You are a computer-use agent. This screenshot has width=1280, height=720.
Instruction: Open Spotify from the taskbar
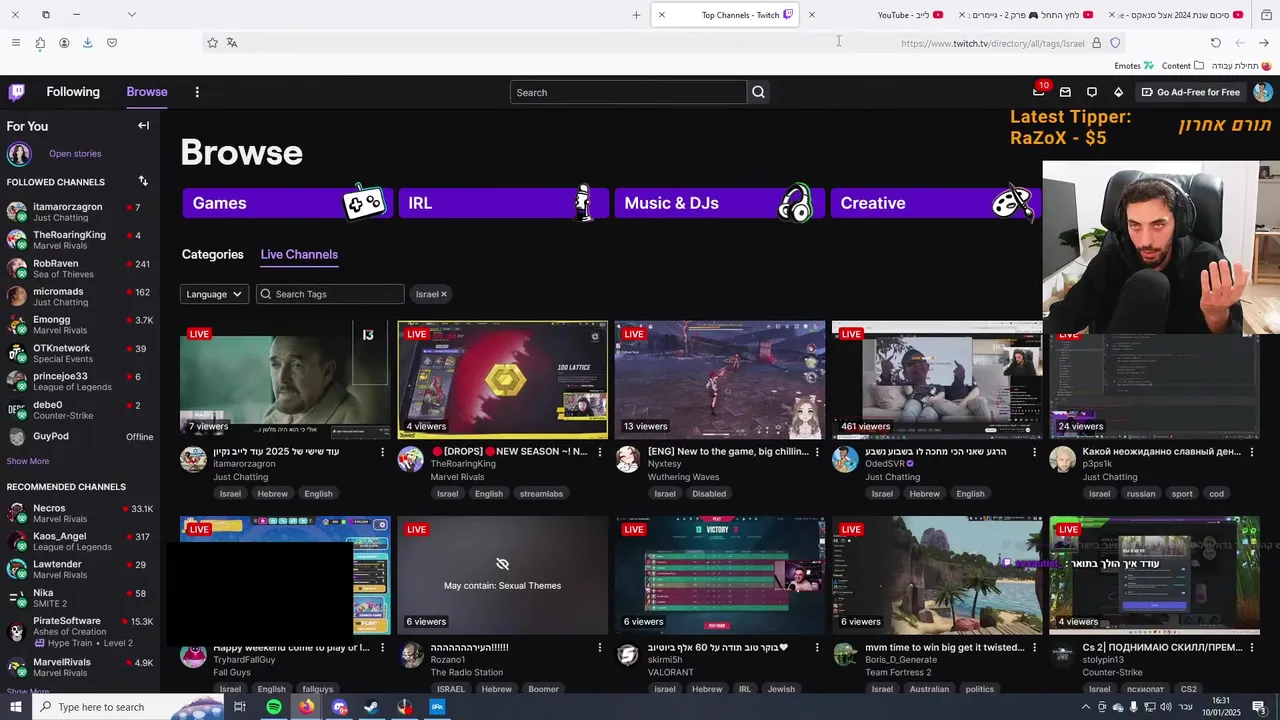274,707
